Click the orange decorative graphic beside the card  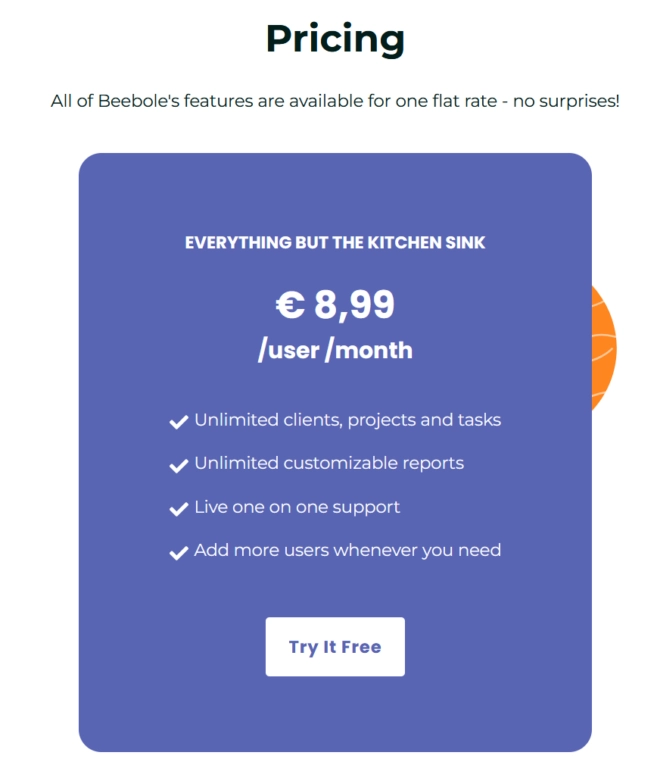coord(603,347)
